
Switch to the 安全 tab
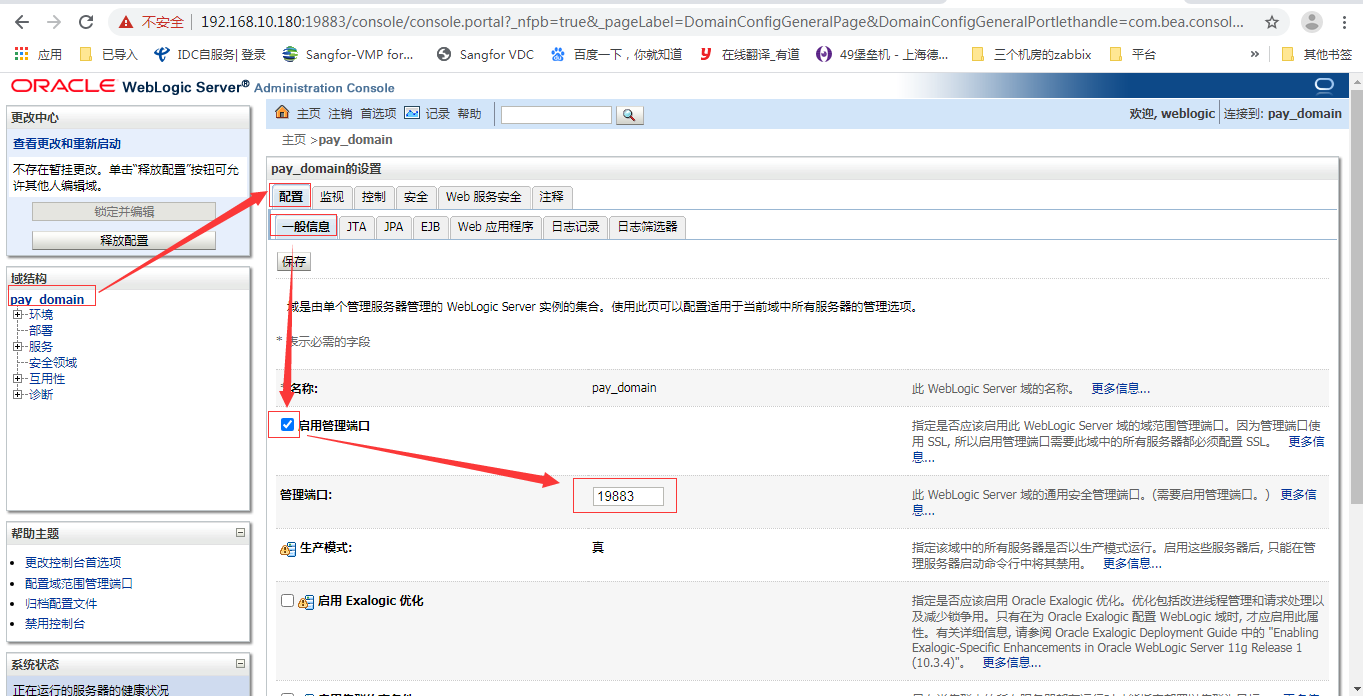point(416,197)
